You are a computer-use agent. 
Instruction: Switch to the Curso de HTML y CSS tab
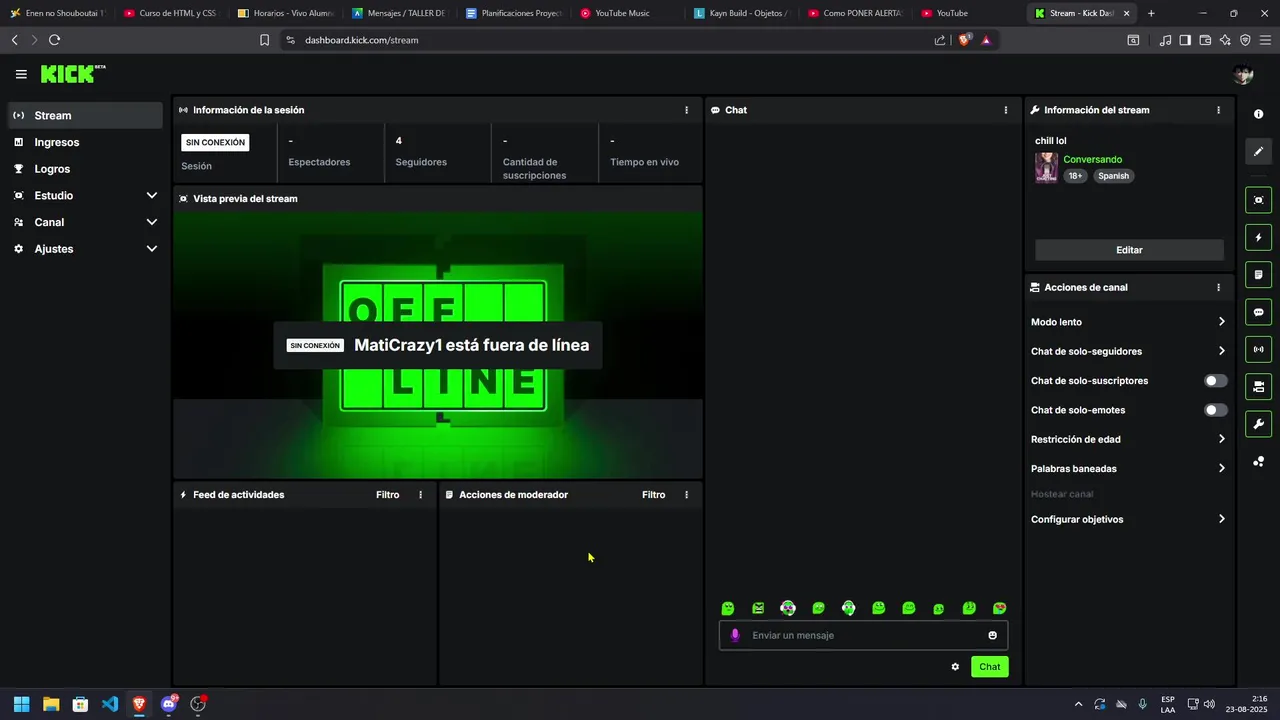click(x=170, y=13)
